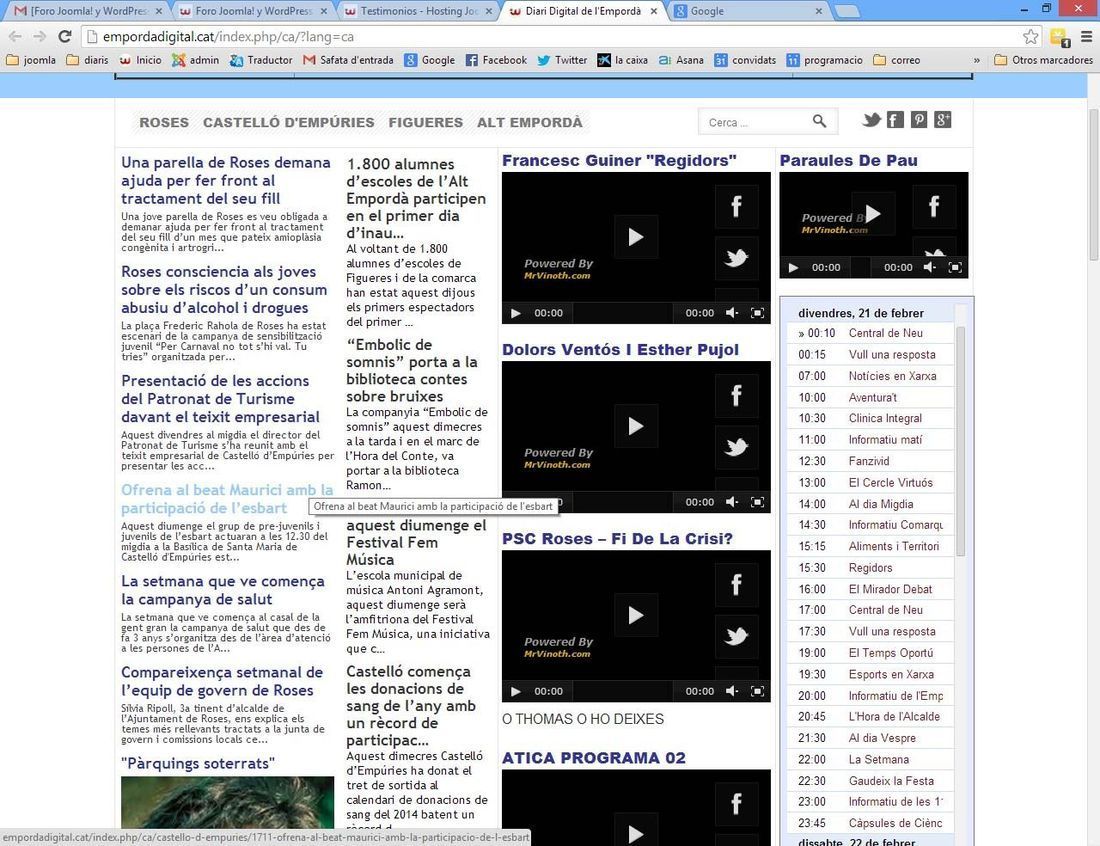This screenshot has height=846, width=1100.
Task: Open article Una parella de Roses demana ajuda
Action: pos(226,180)
